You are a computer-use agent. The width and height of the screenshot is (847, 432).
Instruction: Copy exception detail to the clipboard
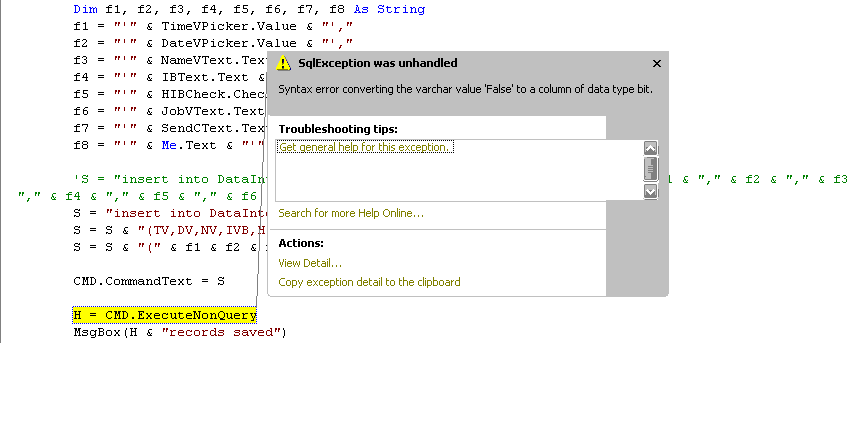[x=369, y=282]
